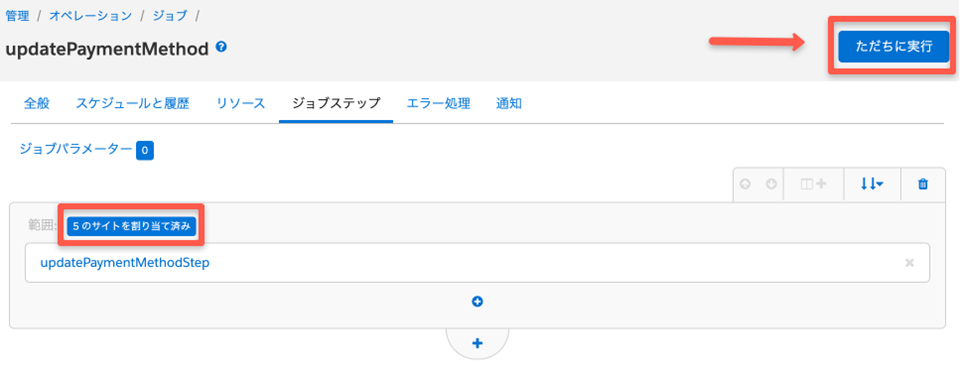The image size is (960, 376).
Task: Remove updatePaymentMethodStep with the x icon
Action: click(909, 263)
